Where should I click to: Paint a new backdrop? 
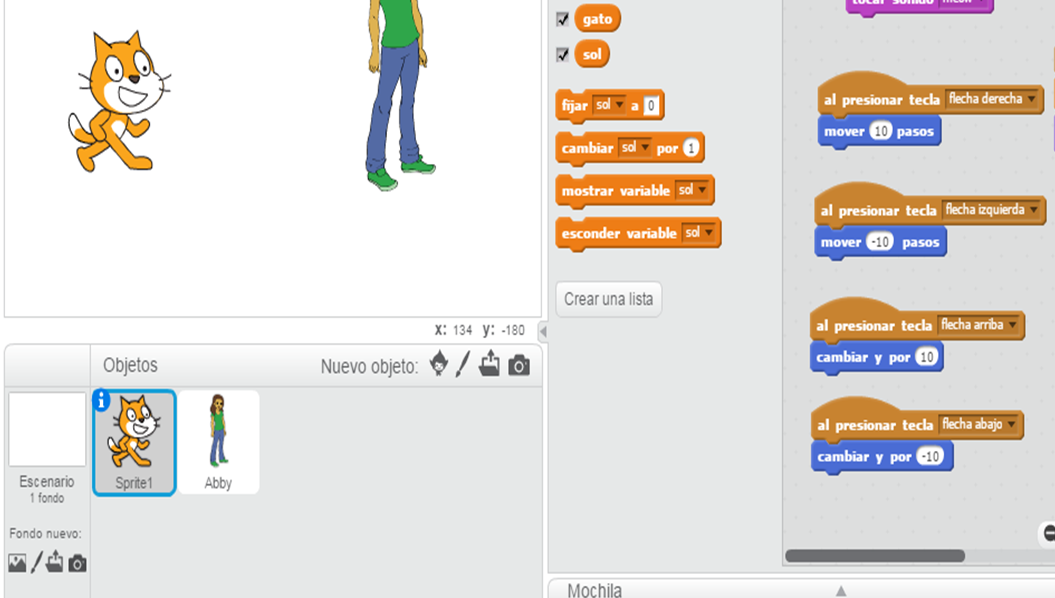coord(37,561)
